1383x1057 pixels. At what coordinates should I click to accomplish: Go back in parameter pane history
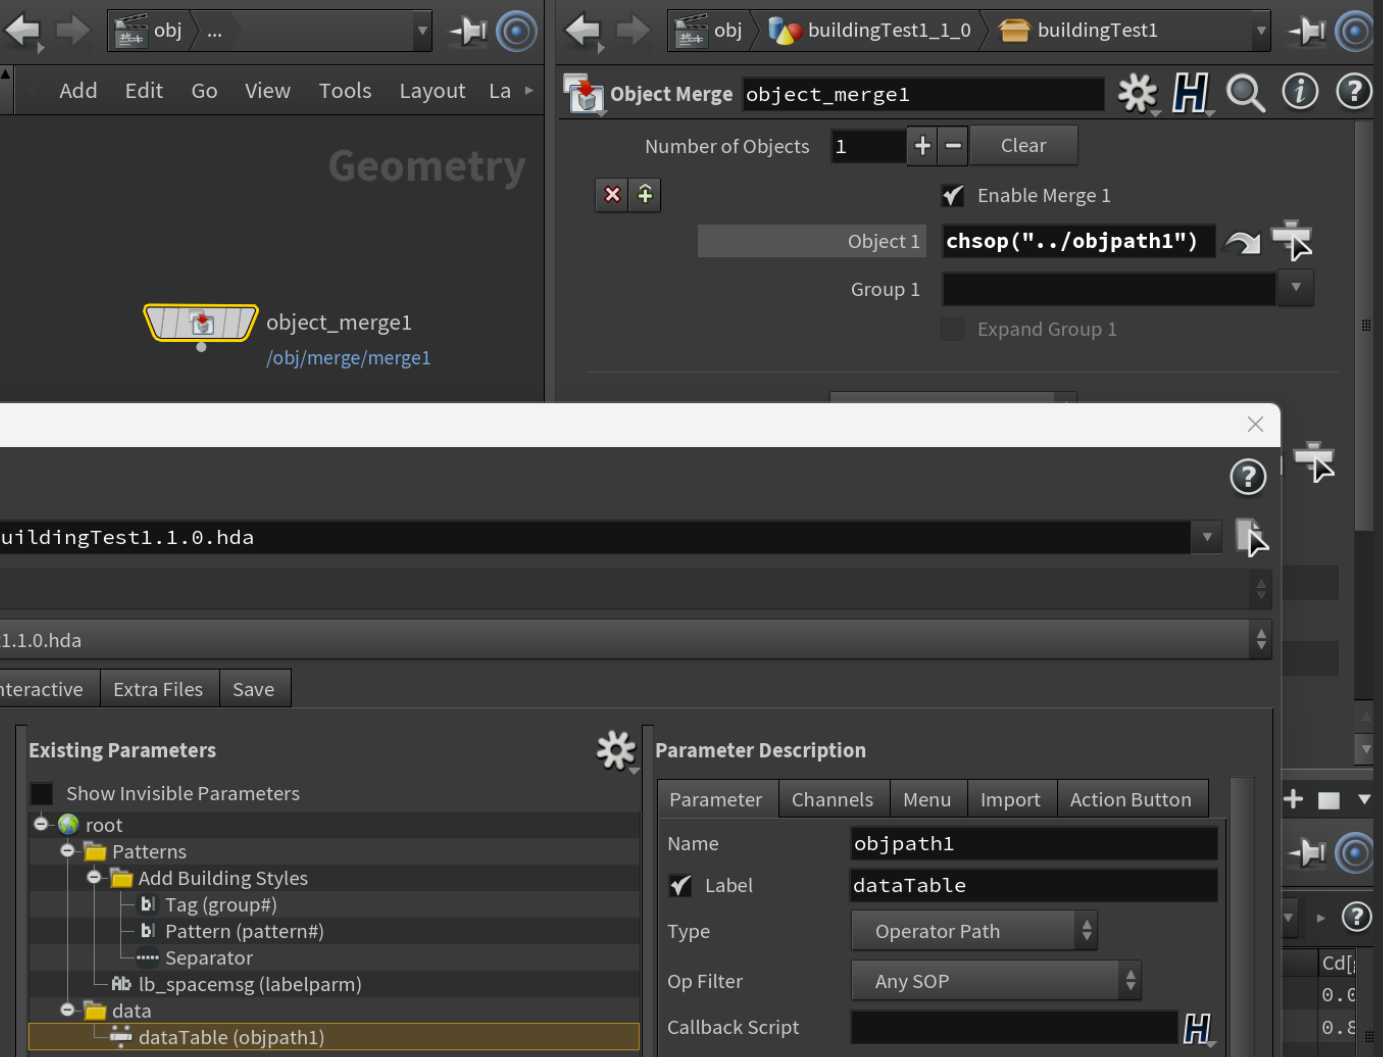(x=583, y=31)
